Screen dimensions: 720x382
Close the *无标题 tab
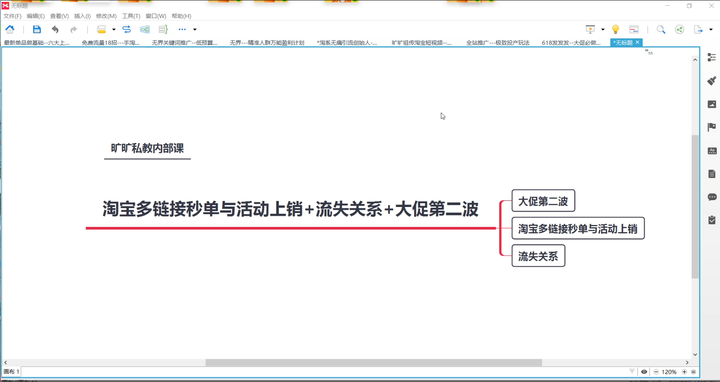(637, 42)
